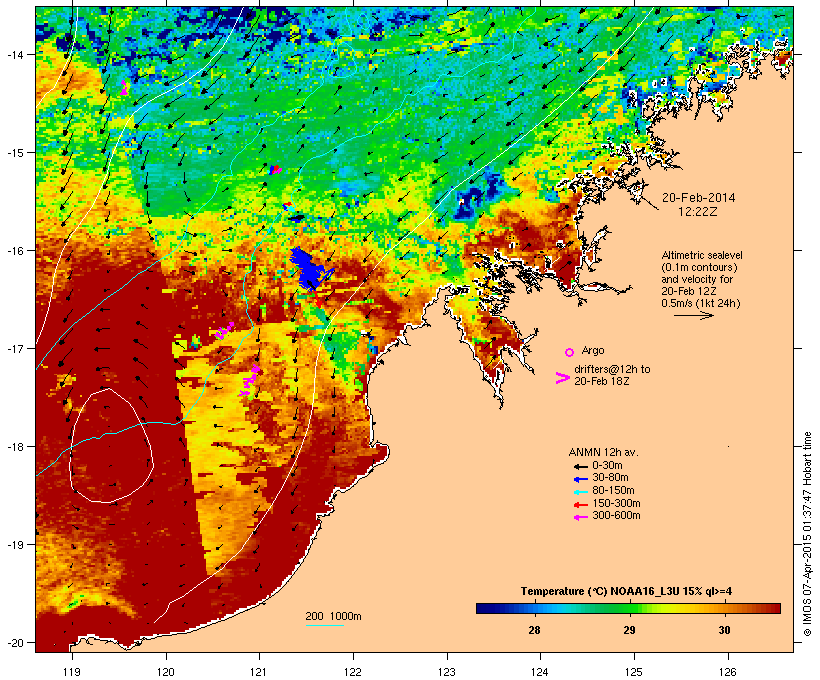Click the '200 1000m' contour label
The height and width of the screenshot is (680, 820).
click(x=333, y=616)
